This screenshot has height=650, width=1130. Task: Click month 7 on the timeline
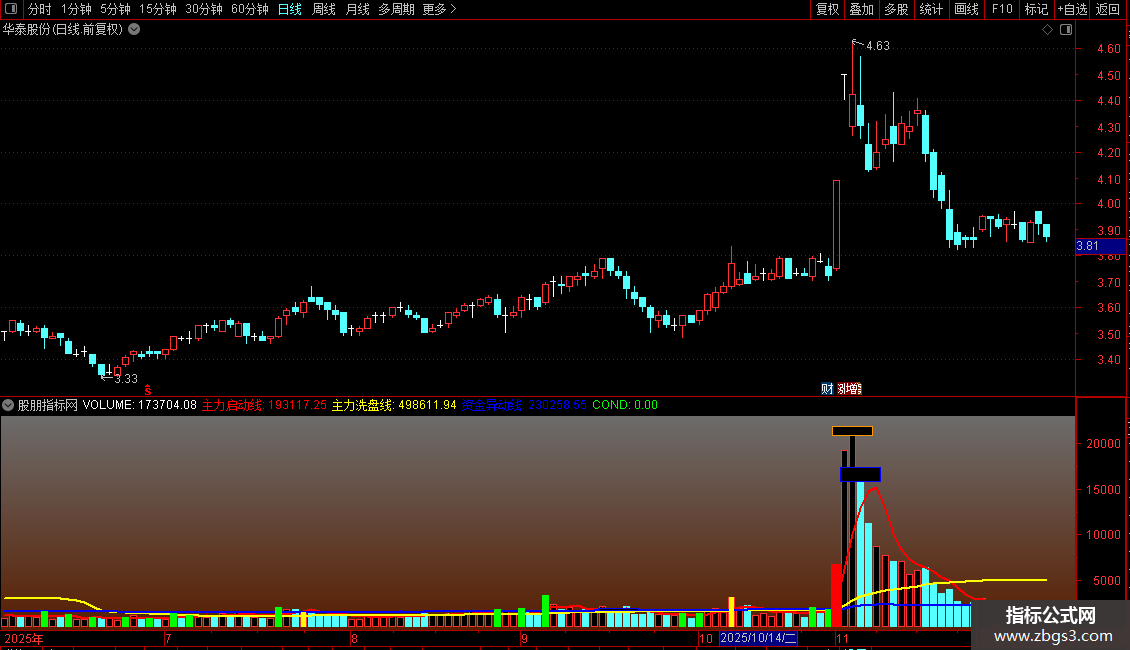pos(168,638)
